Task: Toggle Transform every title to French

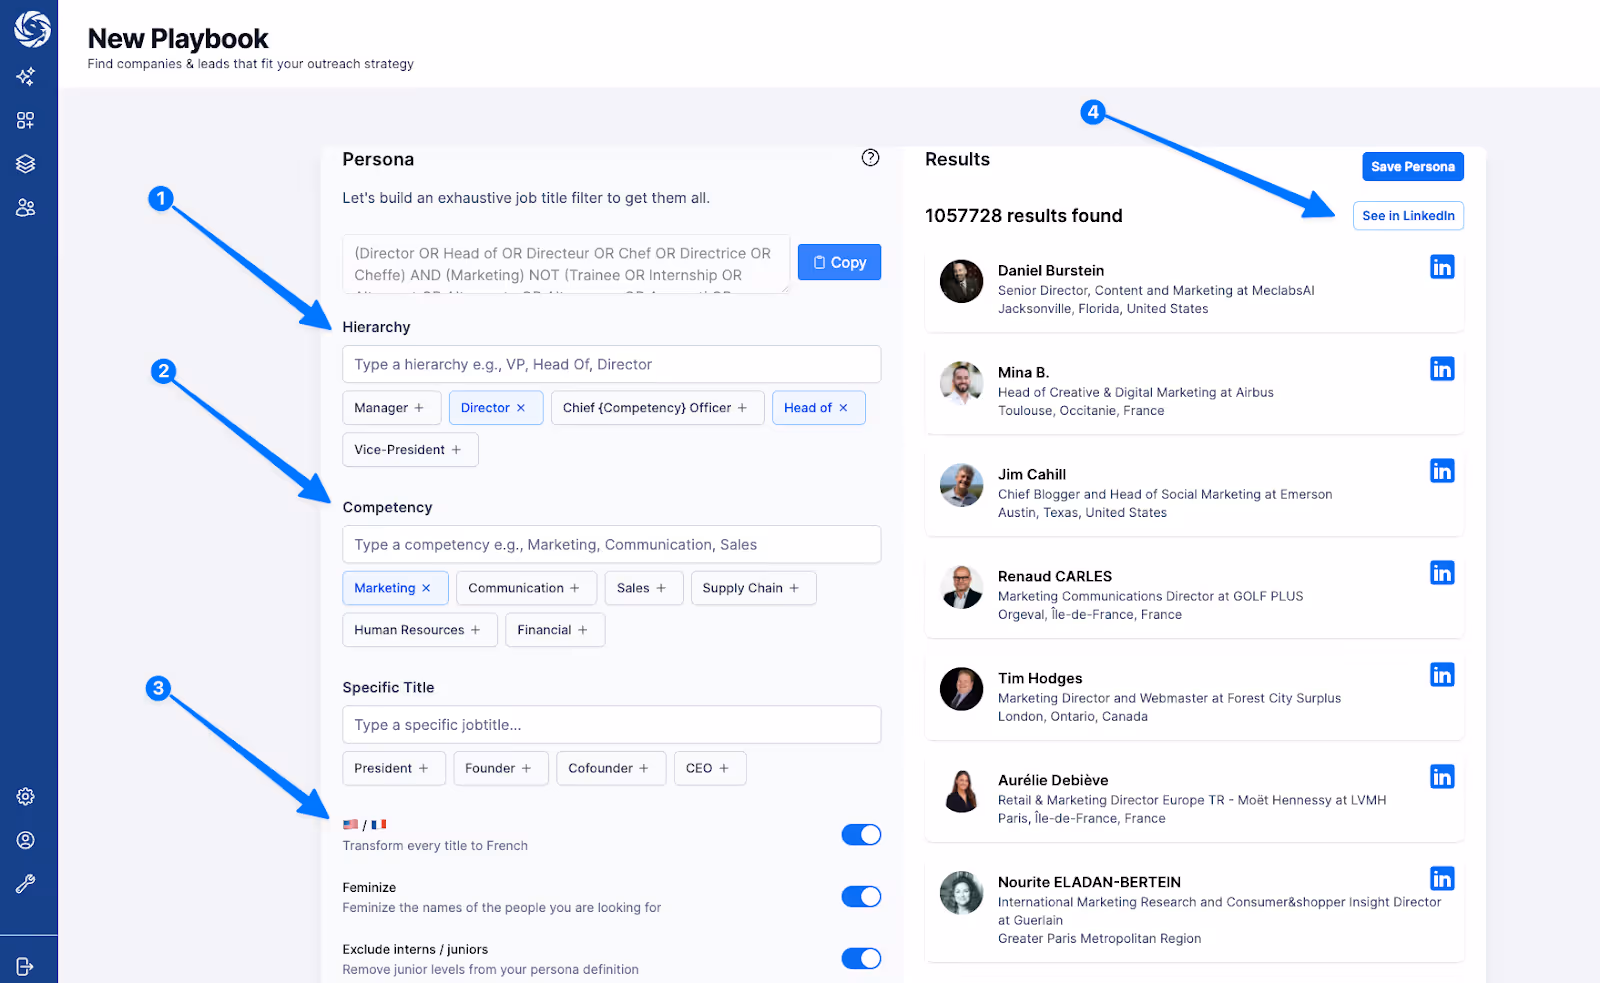Action: (x=861, y=835)
